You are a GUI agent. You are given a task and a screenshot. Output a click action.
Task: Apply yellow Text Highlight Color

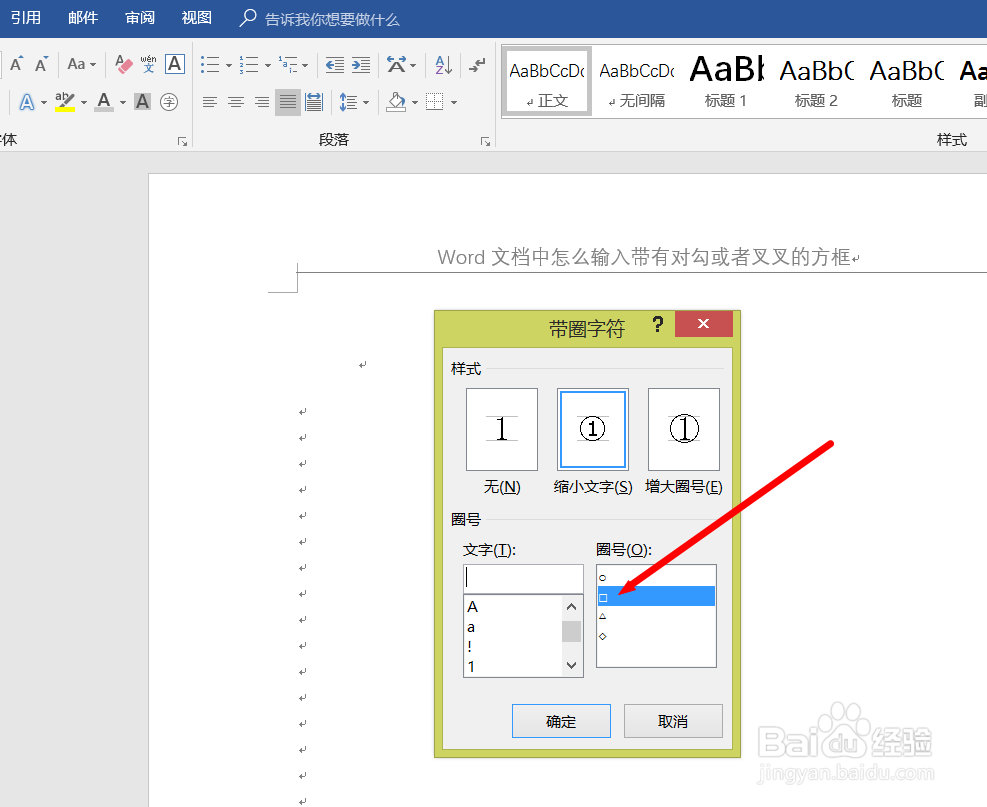coord(63,100)
